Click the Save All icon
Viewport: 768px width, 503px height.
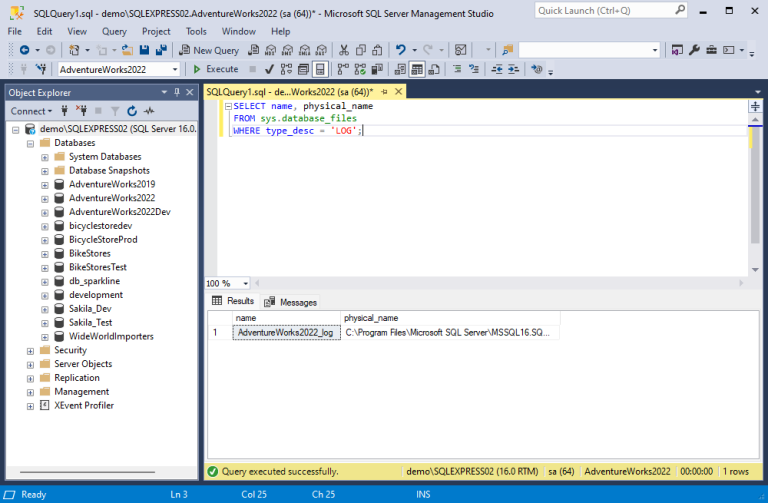(161, 50)
